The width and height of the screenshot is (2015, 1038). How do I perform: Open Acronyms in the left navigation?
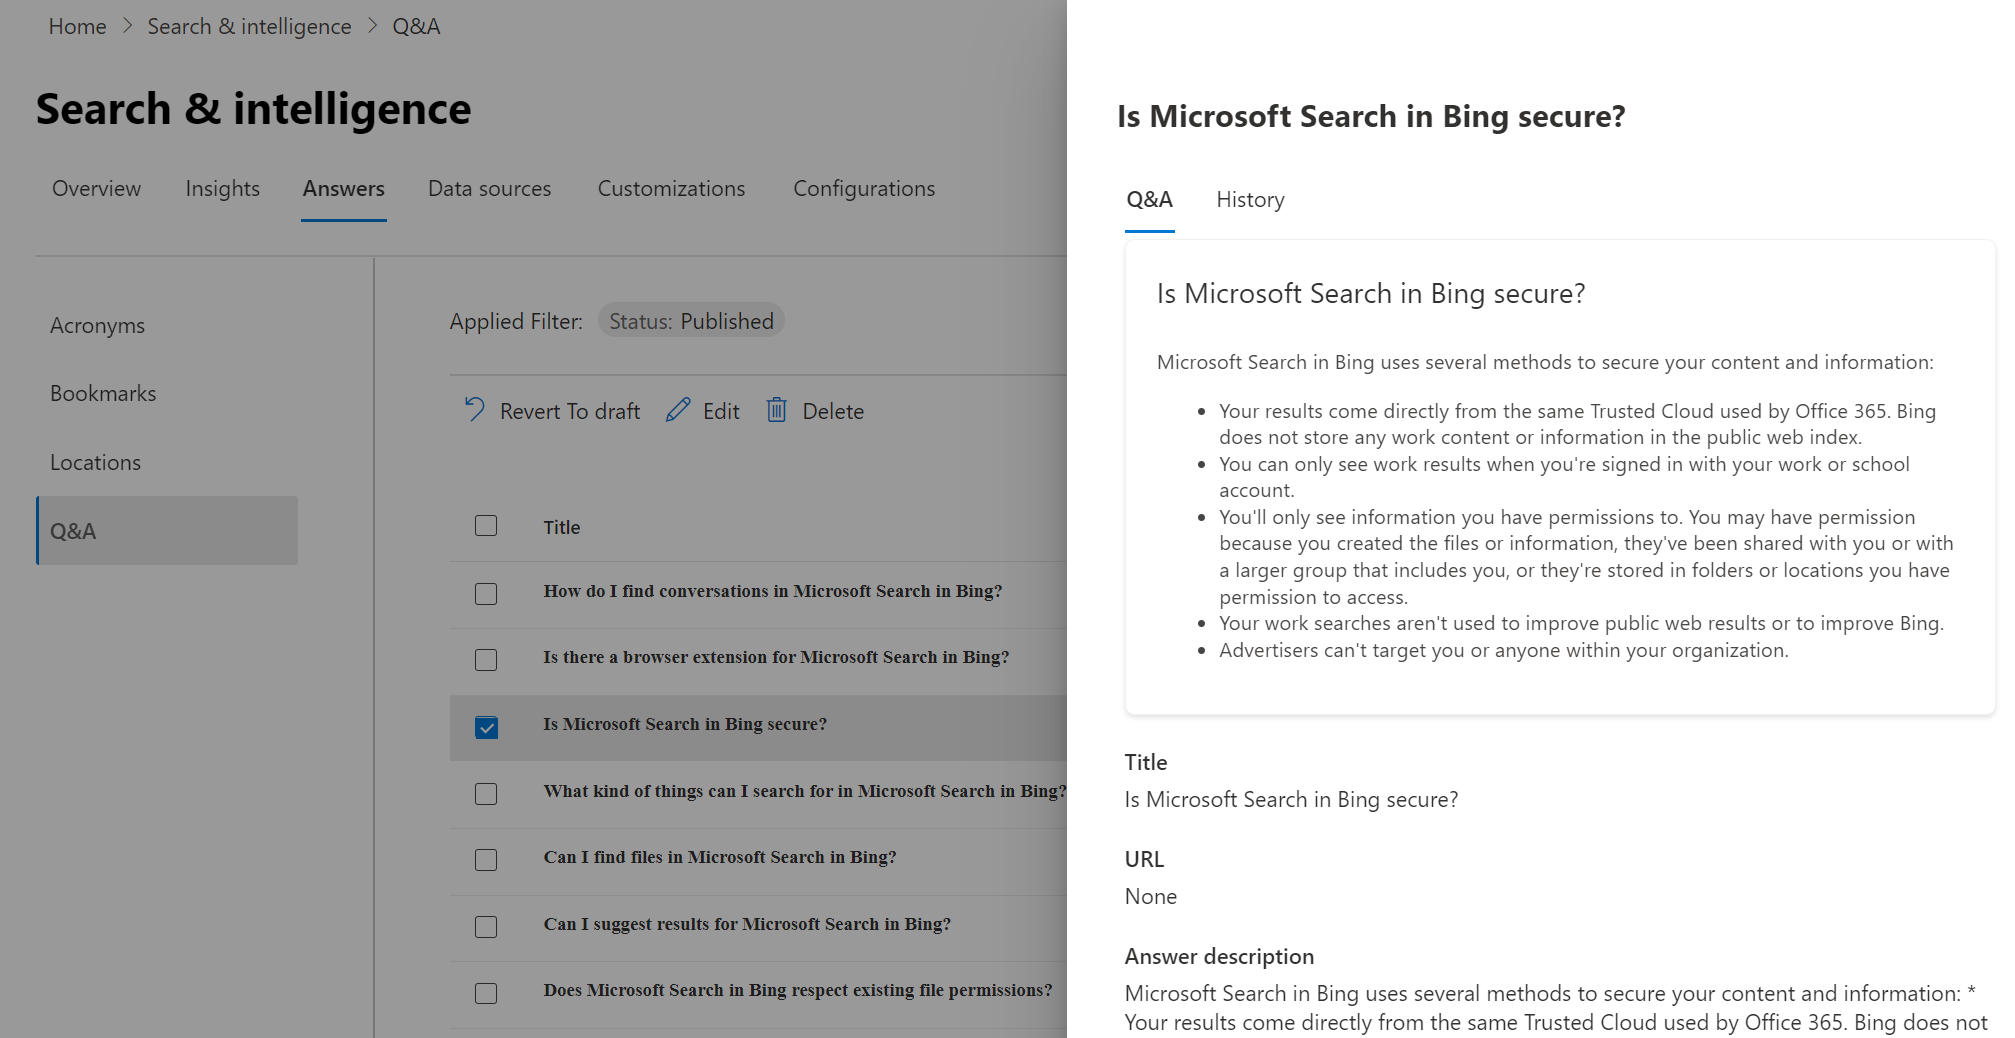click(x=97, y=326)
